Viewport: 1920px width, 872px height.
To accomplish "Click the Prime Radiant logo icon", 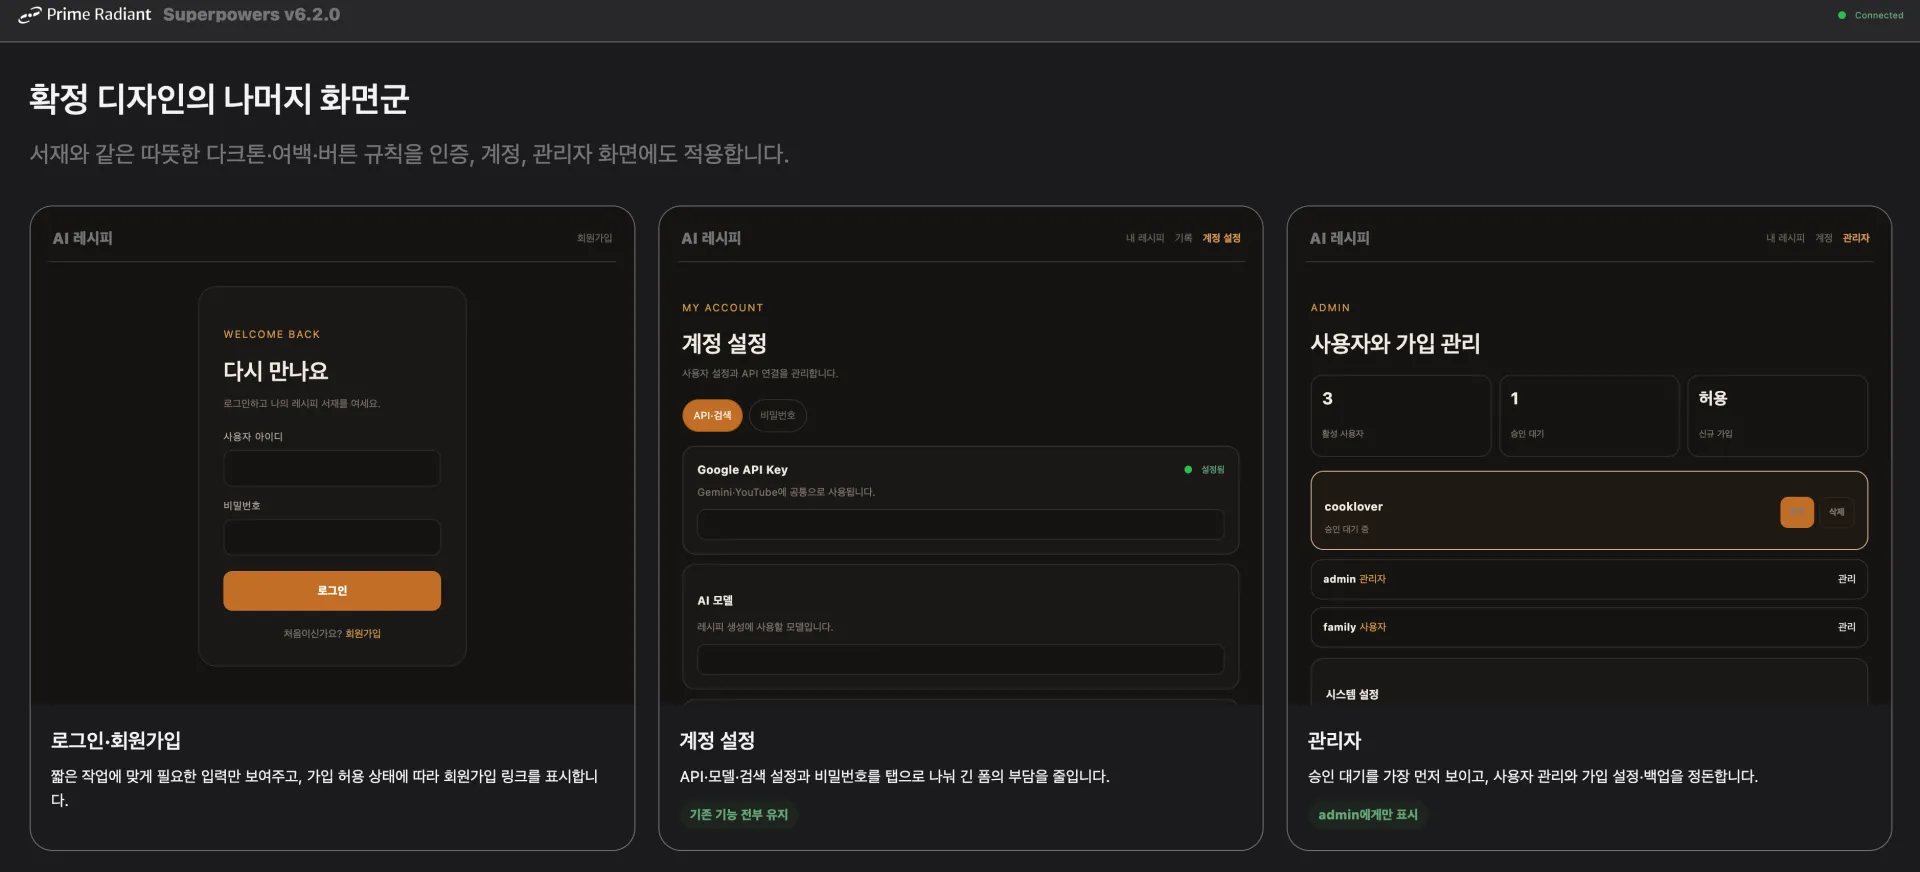I will coord(30,15).
